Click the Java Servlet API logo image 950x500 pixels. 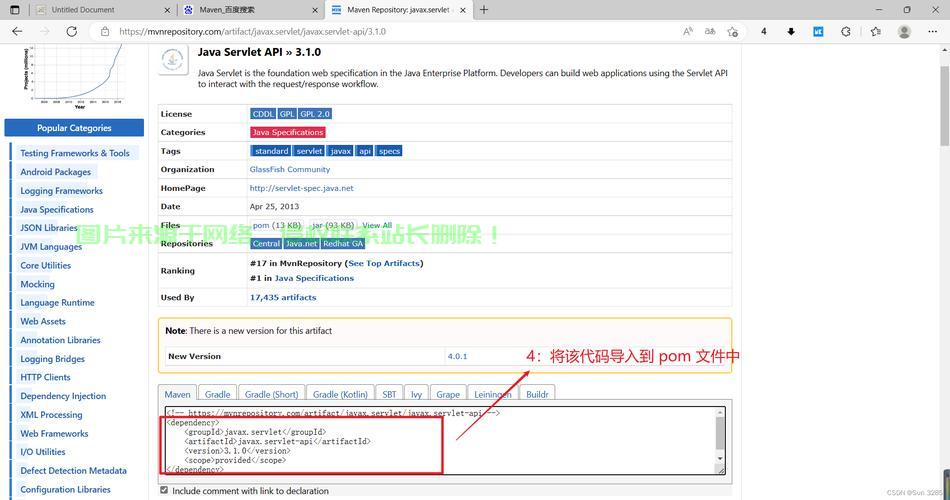(173, 60)
